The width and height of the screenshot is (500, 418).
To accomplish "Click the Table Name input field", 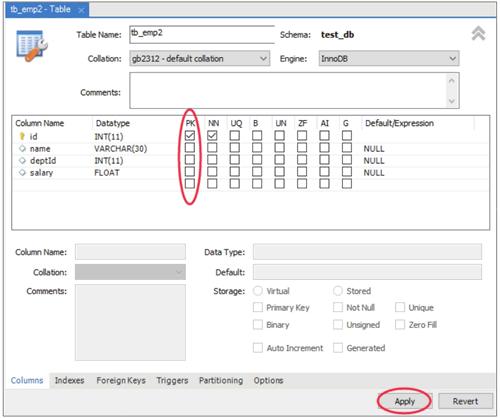I will click(202, 34).
